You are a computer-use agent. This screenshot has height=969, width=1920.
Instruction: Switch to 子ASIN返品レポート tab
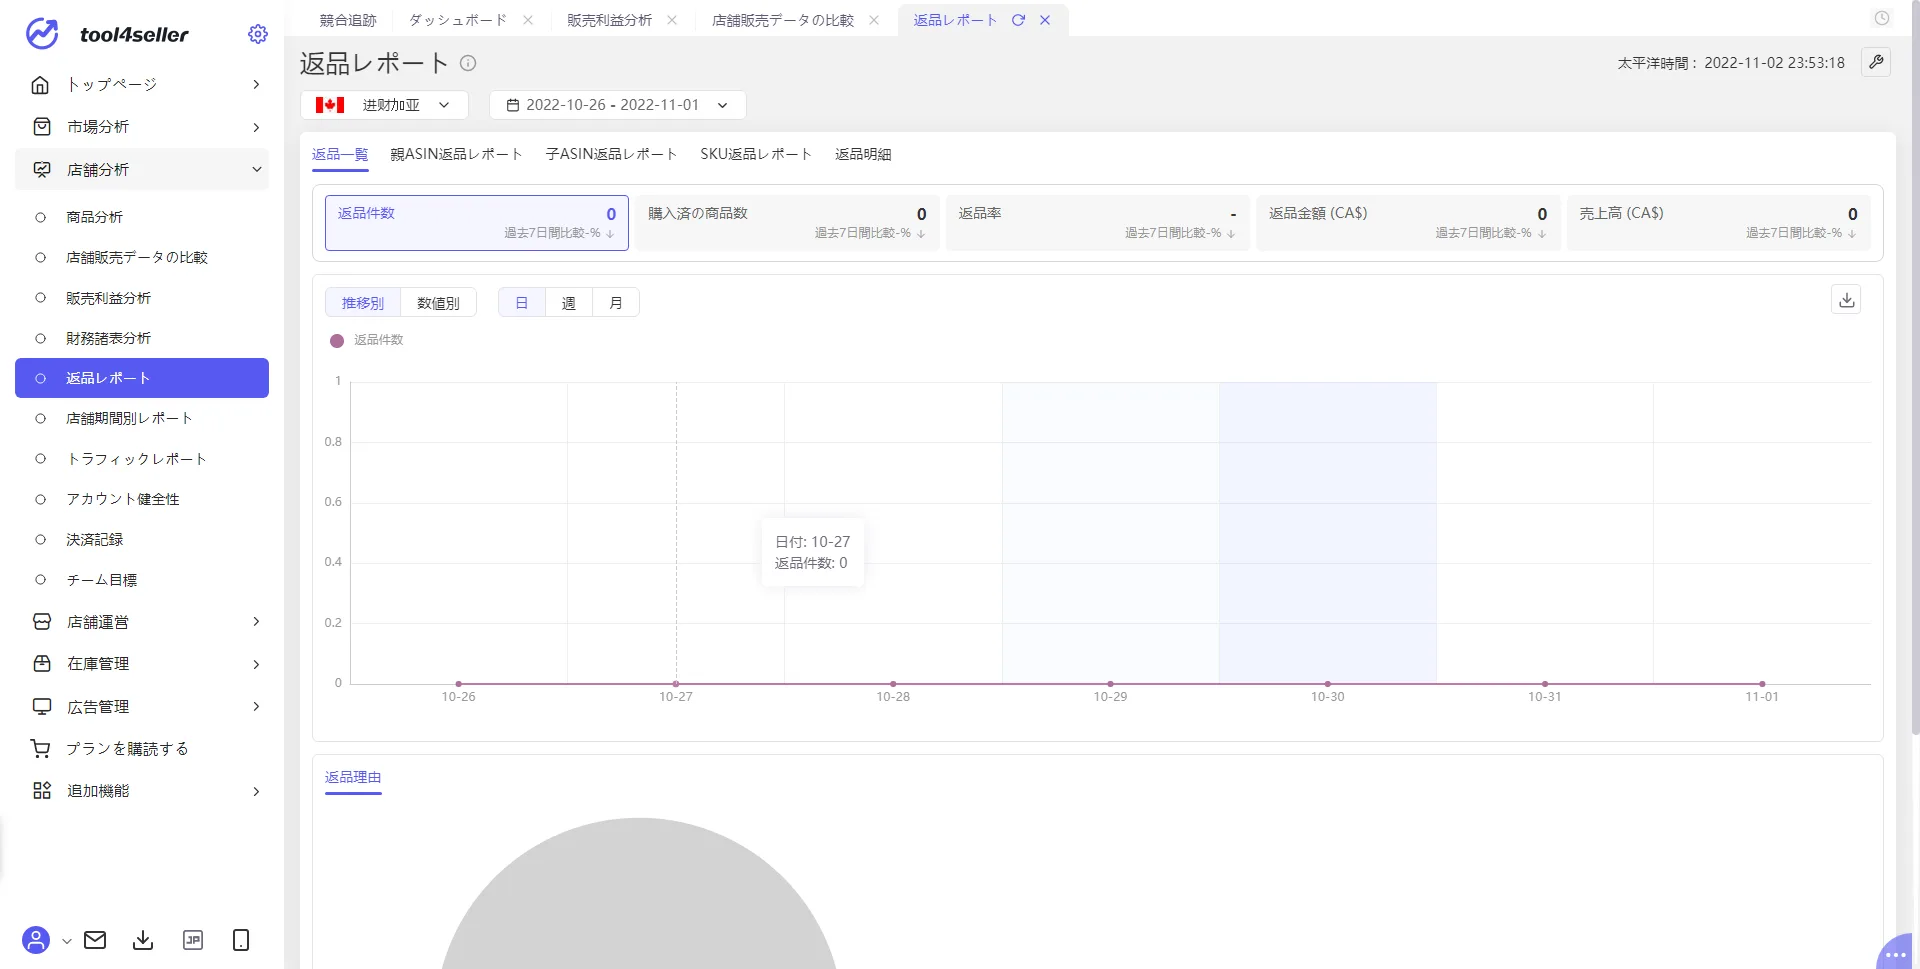(611, 154)
